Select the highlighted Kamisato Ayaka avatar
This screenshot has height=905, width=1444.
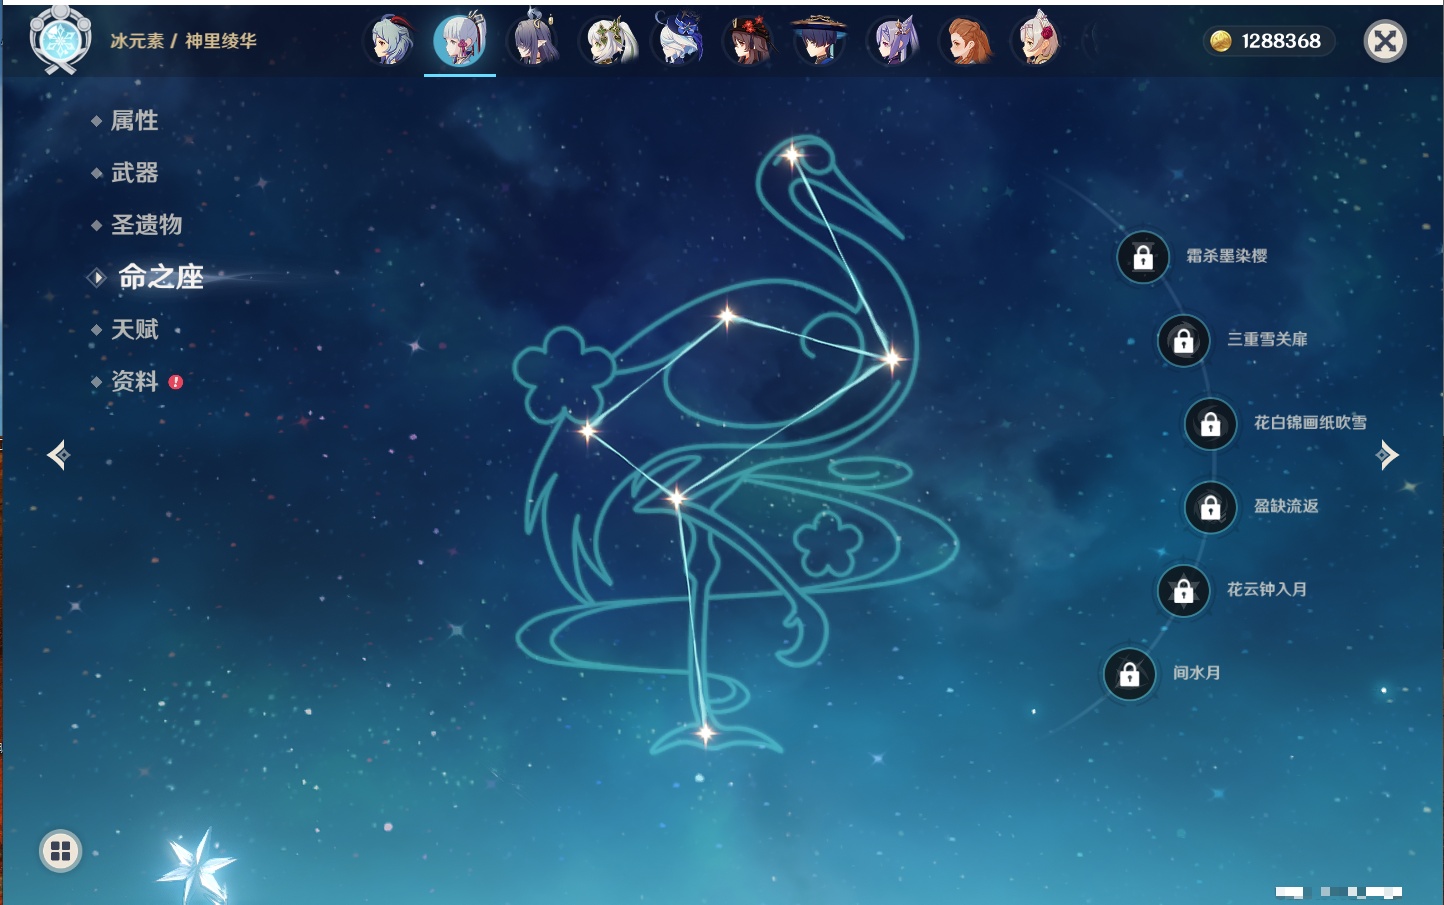pyautogui.click(x=460, y=41)
